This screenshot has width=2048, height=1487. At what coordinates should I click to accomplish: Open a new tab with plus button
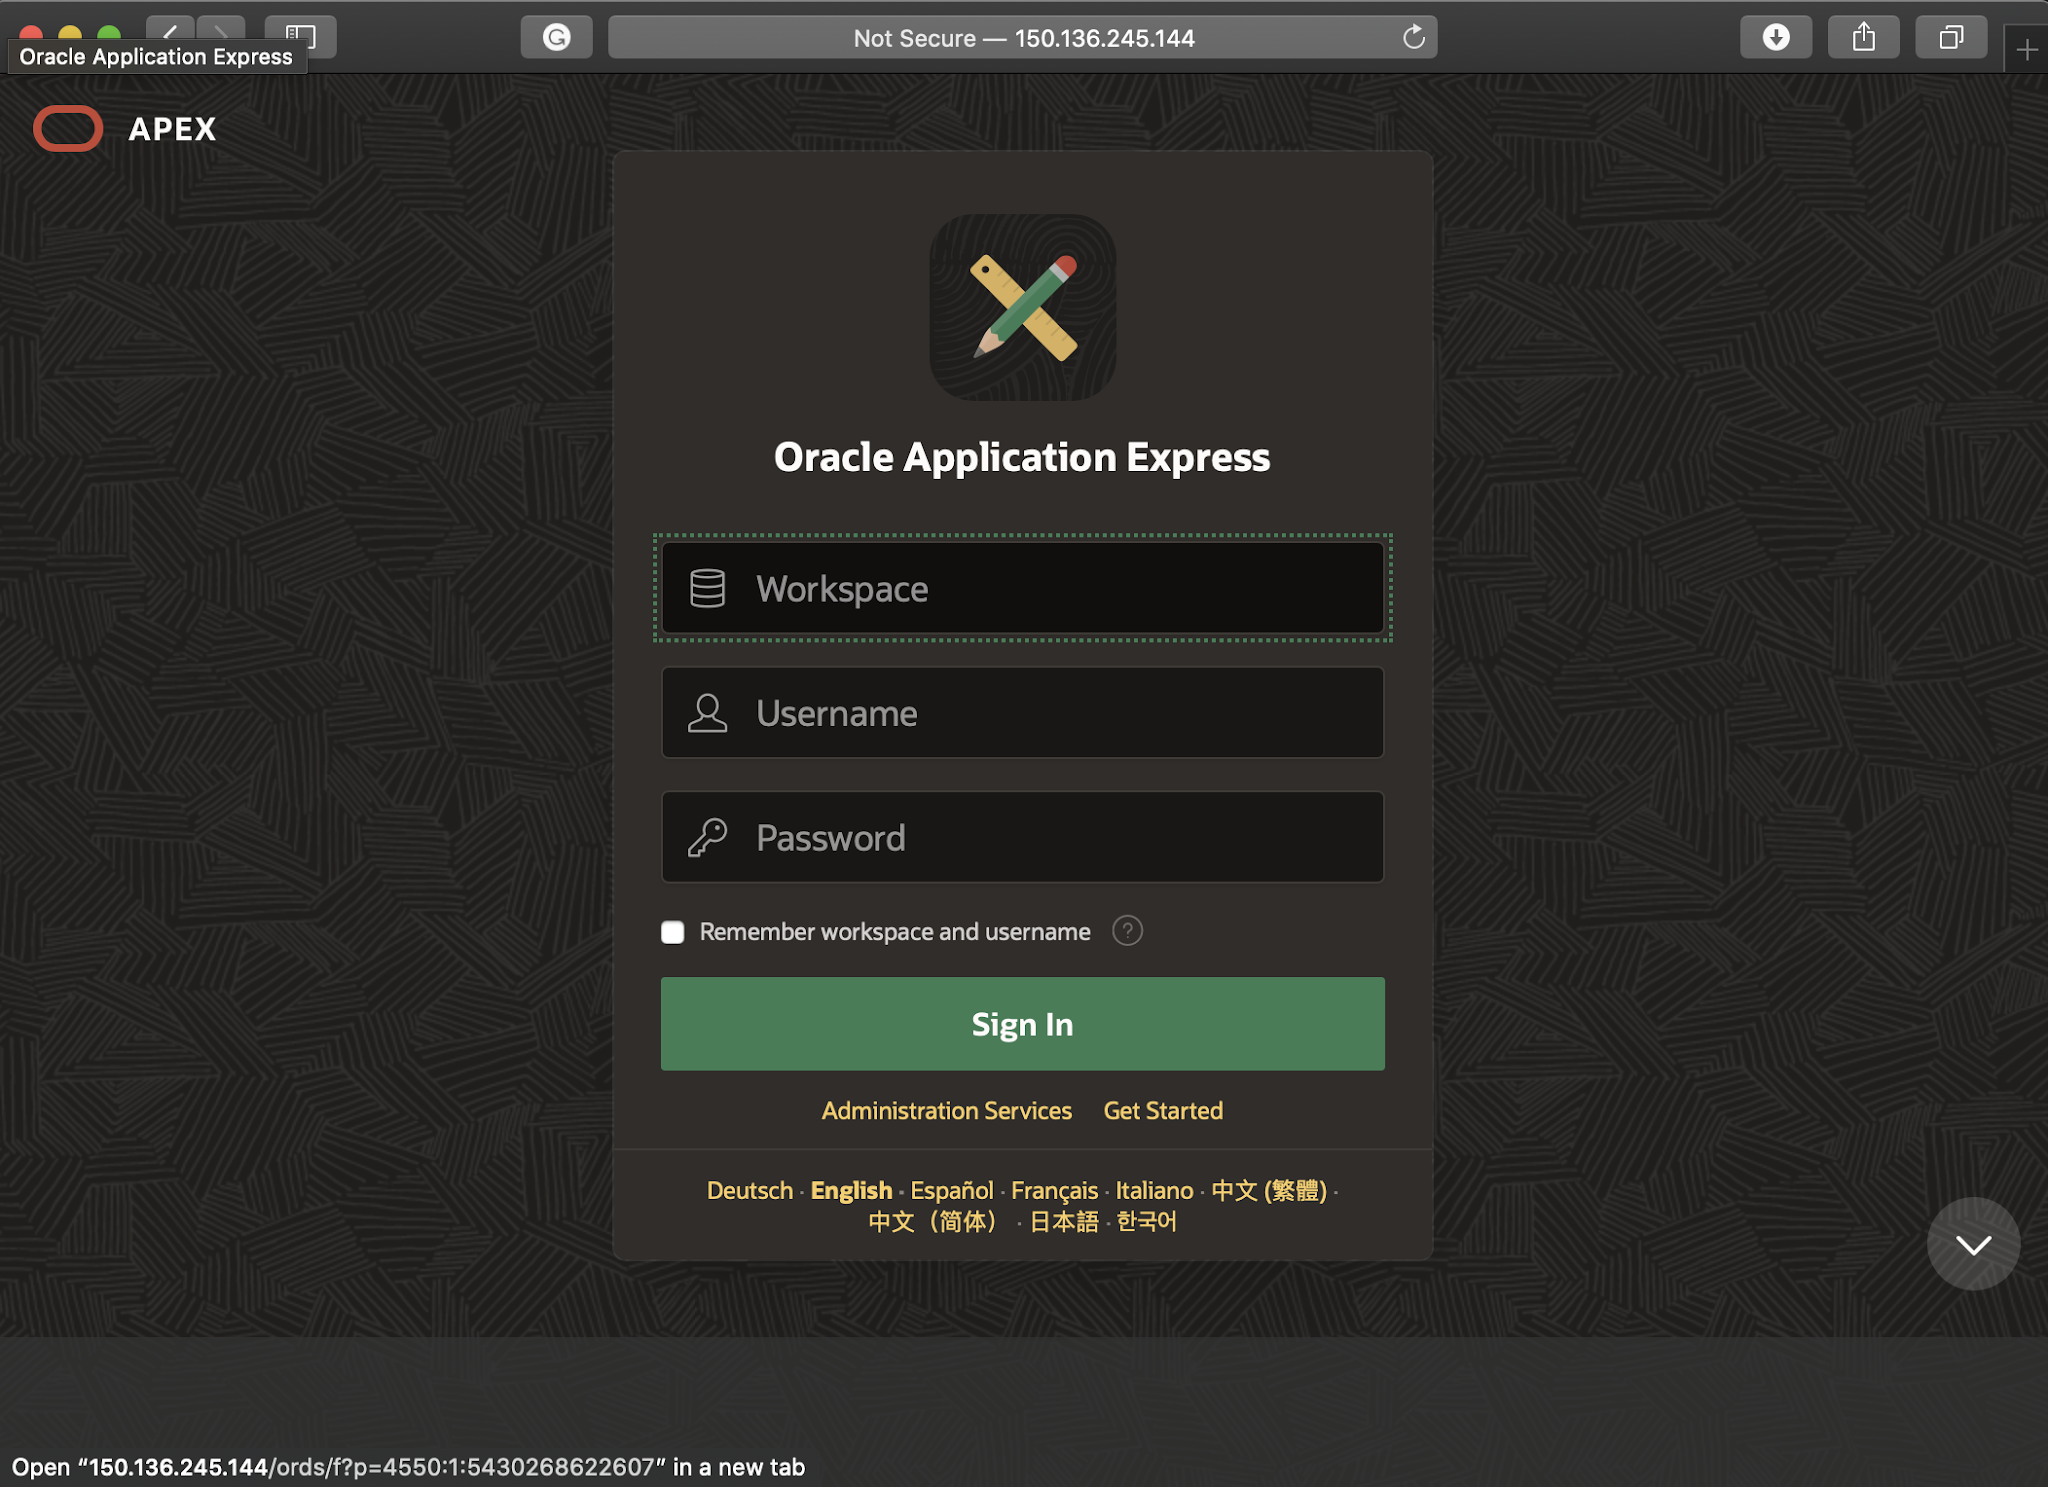pos(2027,49)
